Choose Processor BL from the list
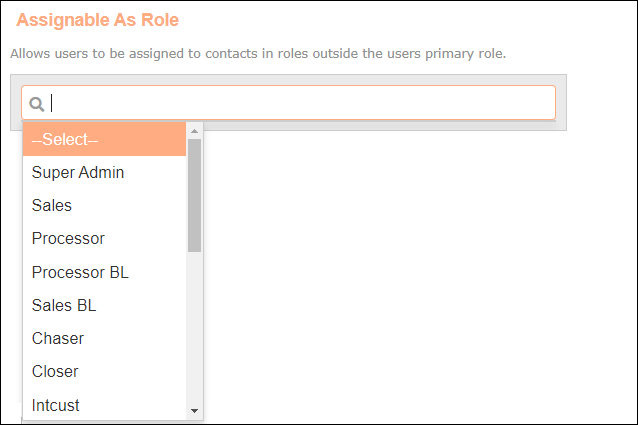 click(105, 272)
